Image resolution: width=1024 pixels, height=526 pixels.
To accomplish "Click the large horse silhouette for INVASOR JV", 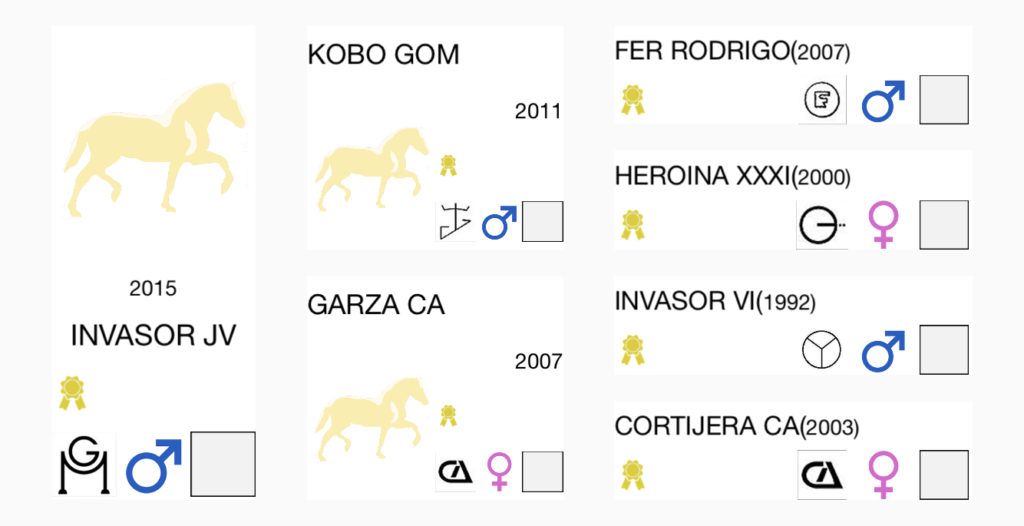I will [154, 150].
